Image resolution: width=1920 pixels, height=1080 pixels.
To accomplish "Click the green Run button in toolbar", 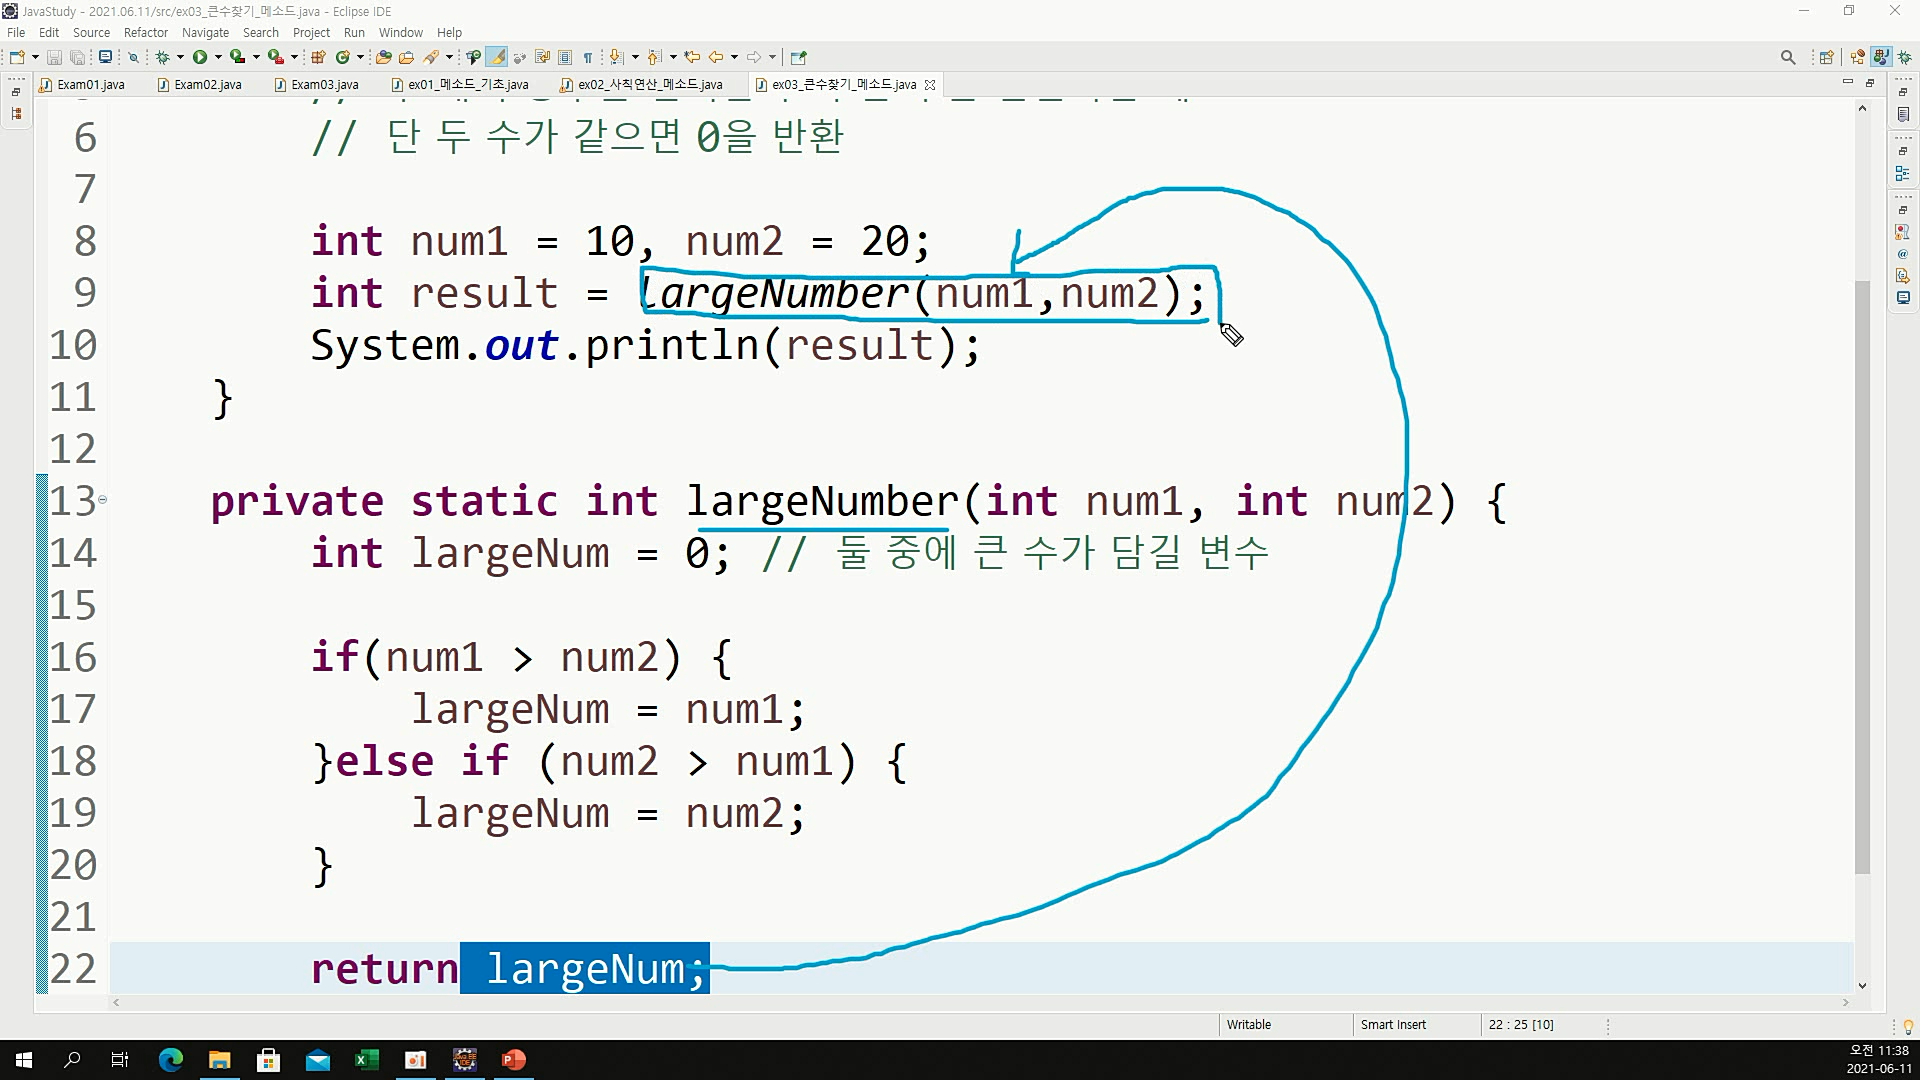I will [199, 57].
